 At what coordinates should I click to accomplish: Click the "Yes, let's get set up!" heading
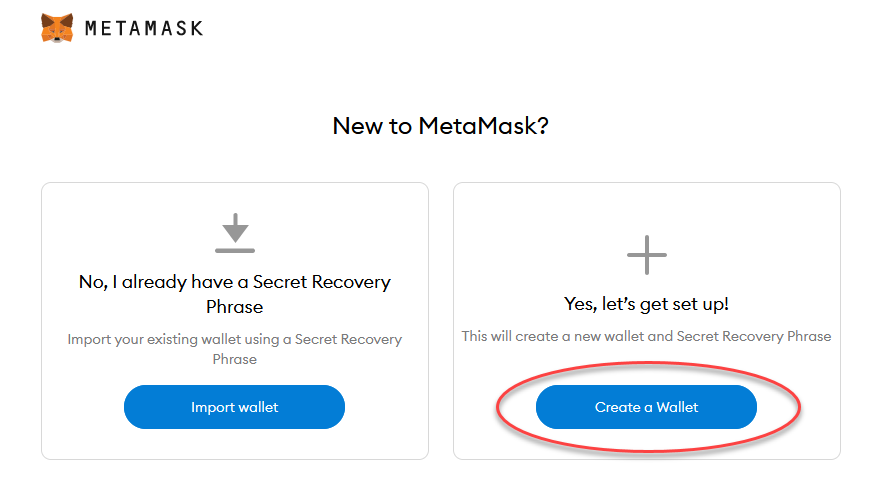coord(646,304)
